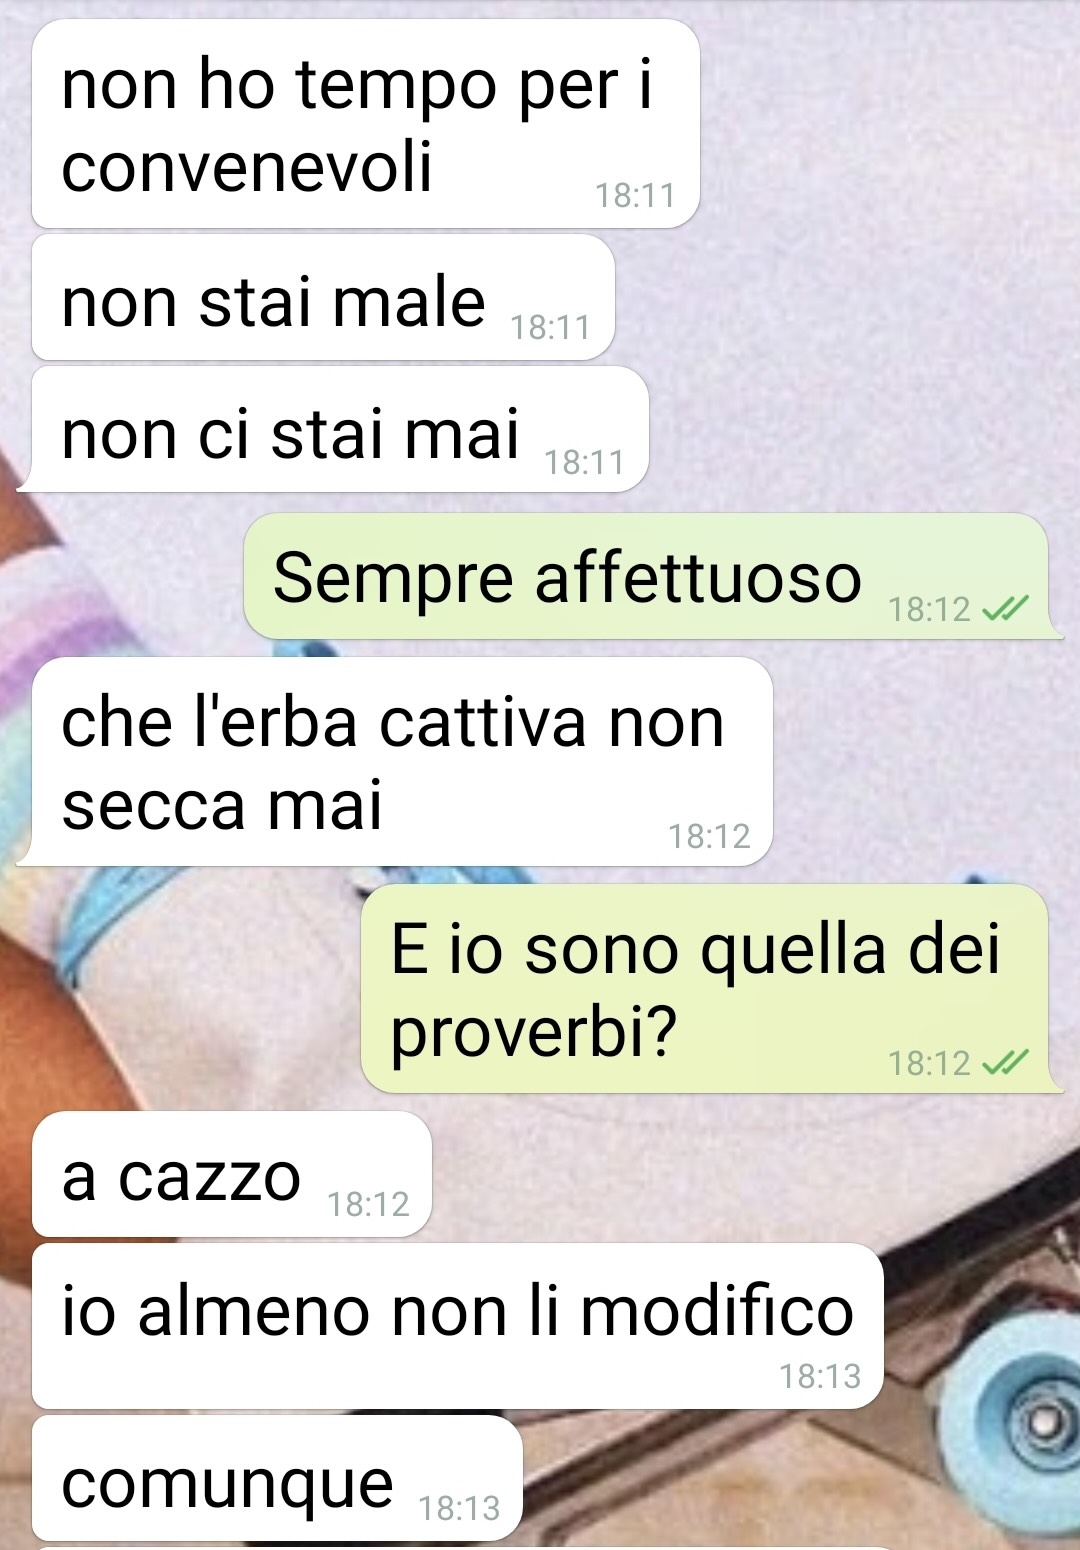Select the "comunque" message bubble

pyautogui.click(x=277, y=1478)
